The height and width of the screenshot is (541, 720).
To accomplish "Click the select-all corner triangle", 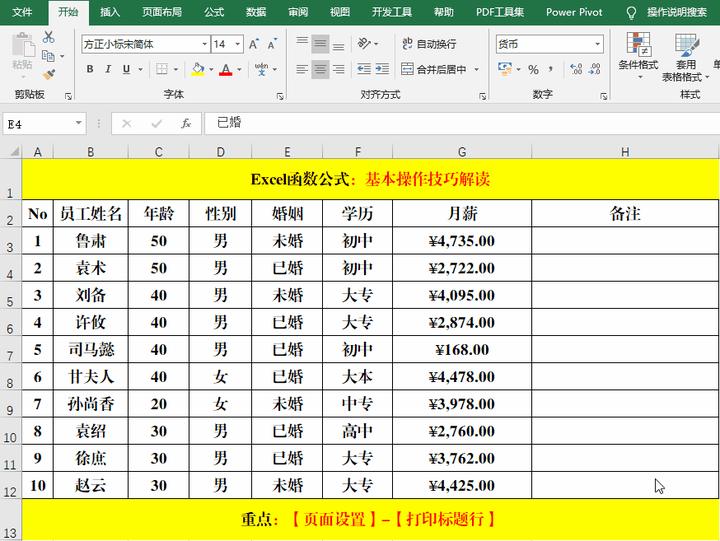I will (14, 152).
